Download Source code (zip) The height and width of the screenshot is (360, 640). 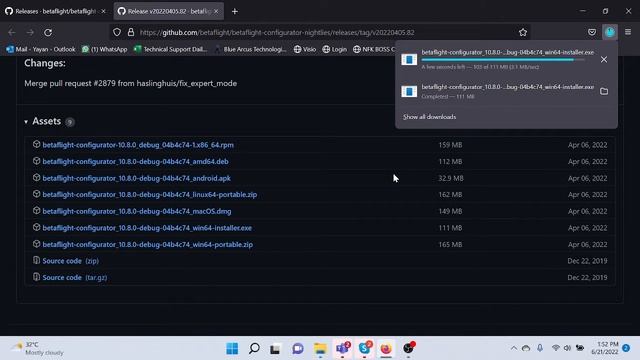click(71, 261)
